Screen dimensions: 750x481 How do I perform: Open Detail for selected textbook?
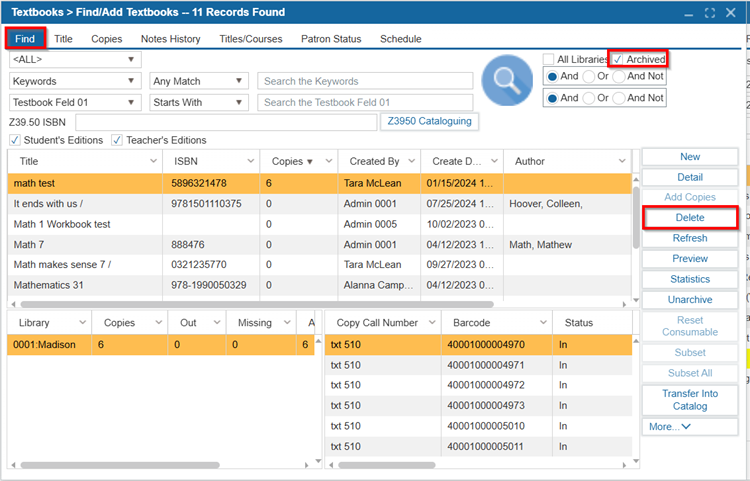click(690, 177)
